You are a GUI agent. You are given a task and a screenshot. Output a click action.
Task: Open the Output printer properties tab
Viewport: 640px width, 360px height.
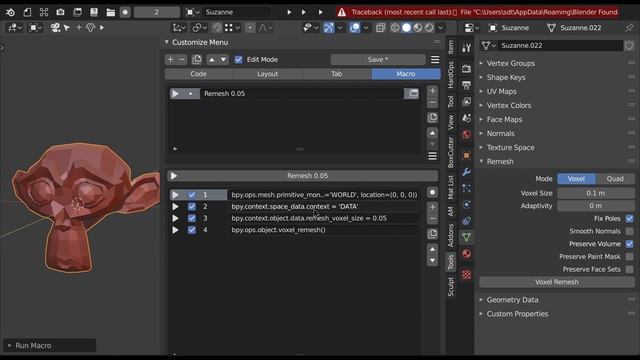[466, 84]
